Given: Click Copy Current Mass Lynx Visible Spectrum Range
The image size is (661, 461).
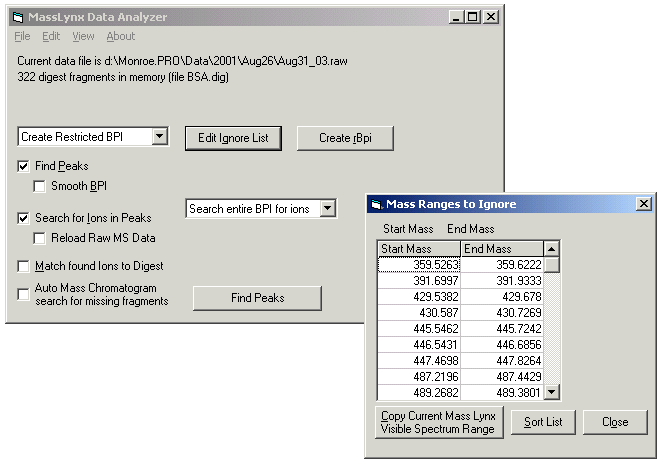Looking at the screenshot, I should coord(439,422).
